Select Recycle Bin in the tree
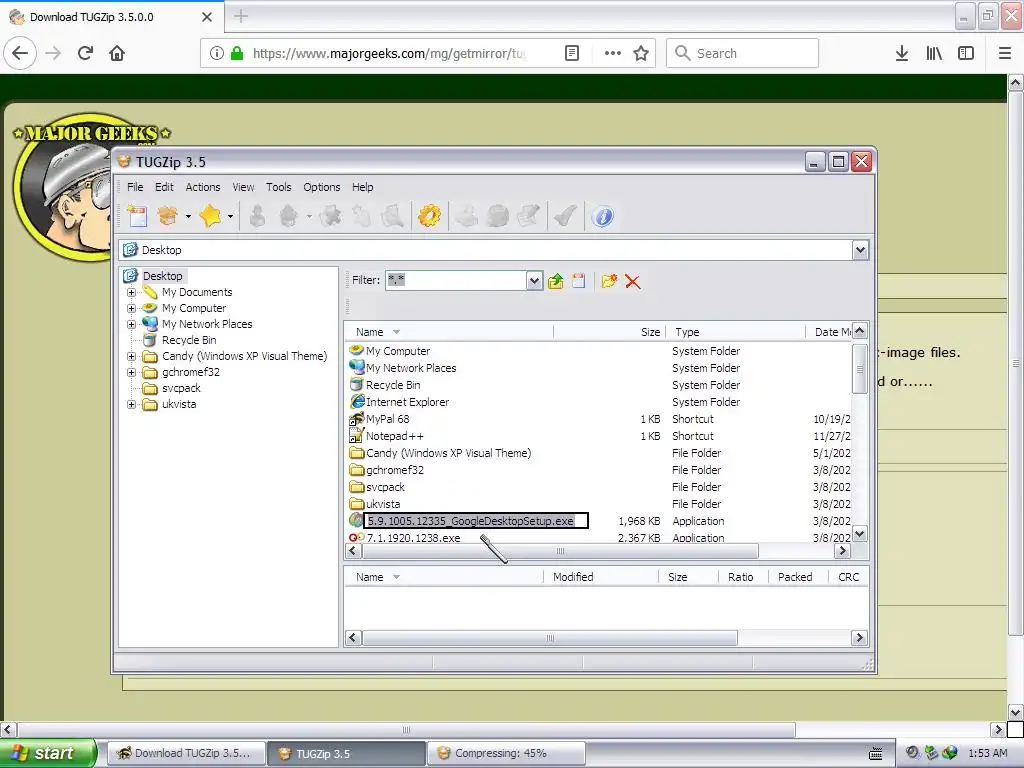1024x768 pixels. click(189, 340)
